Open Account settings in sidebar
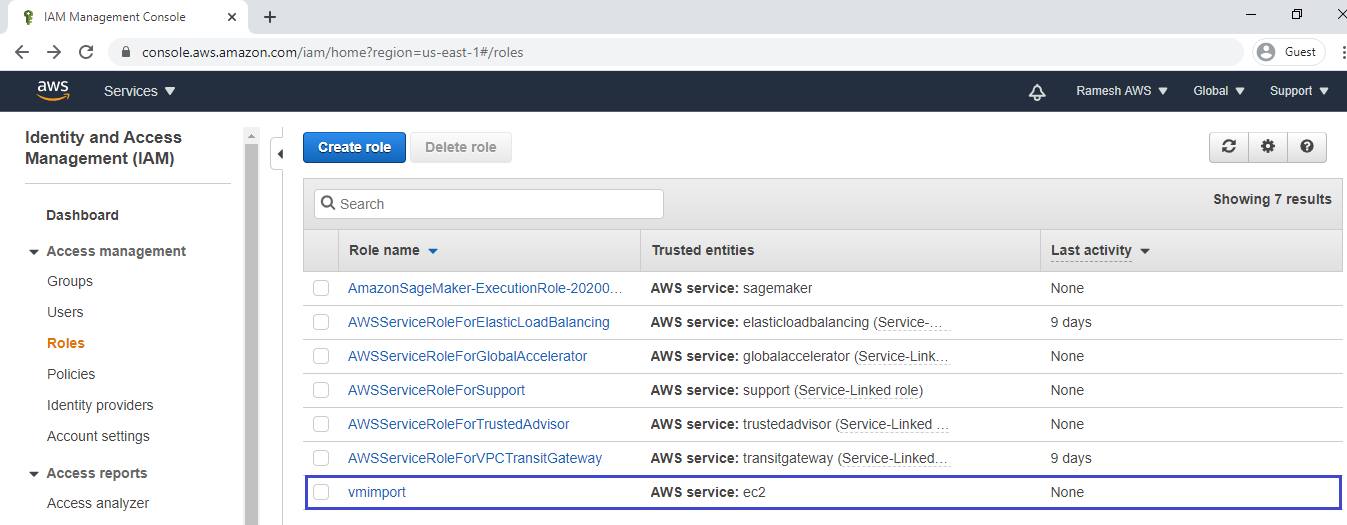The image size is (1347, 525). pyautogui.click(x=98, y=436)
